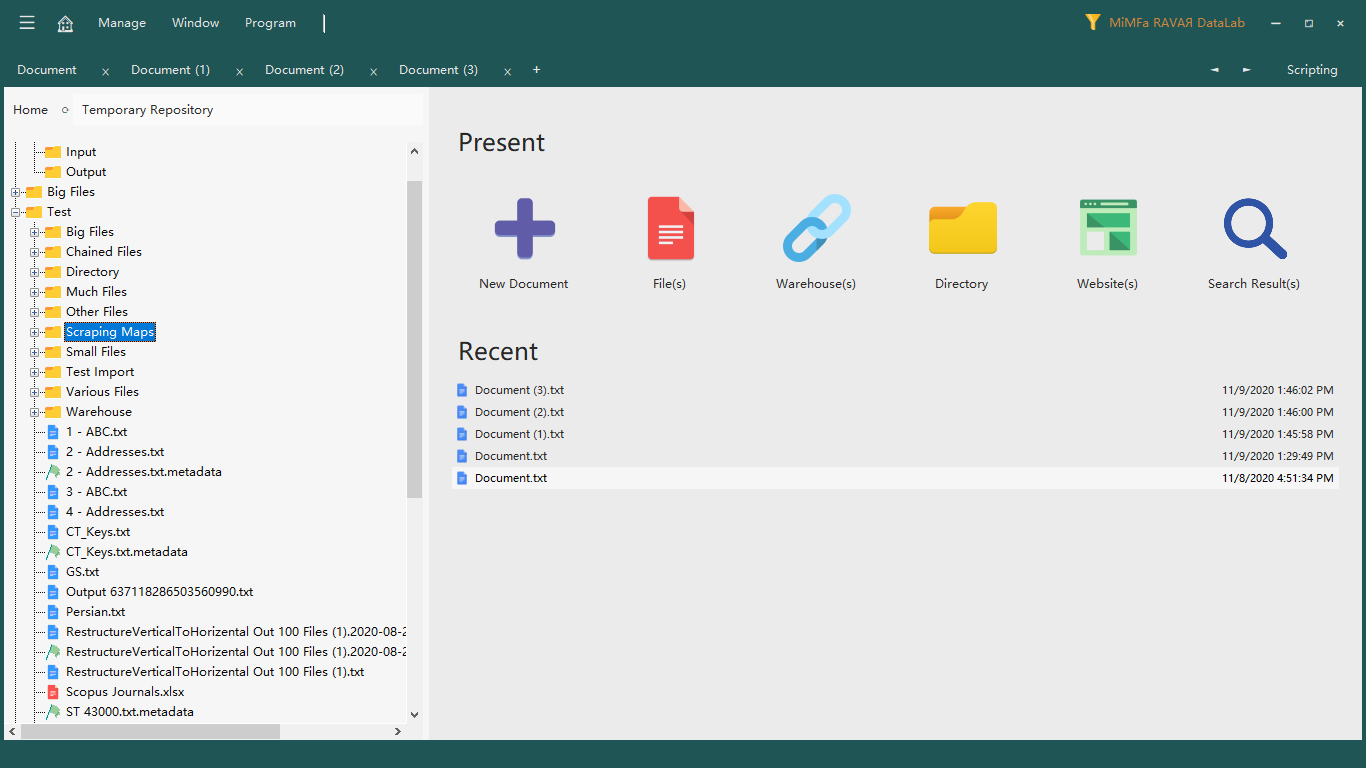Screen dimensions: 1366x768
Task: Select Scopus Journals.xlsx in the tree
Action: (x=124, y=692)
